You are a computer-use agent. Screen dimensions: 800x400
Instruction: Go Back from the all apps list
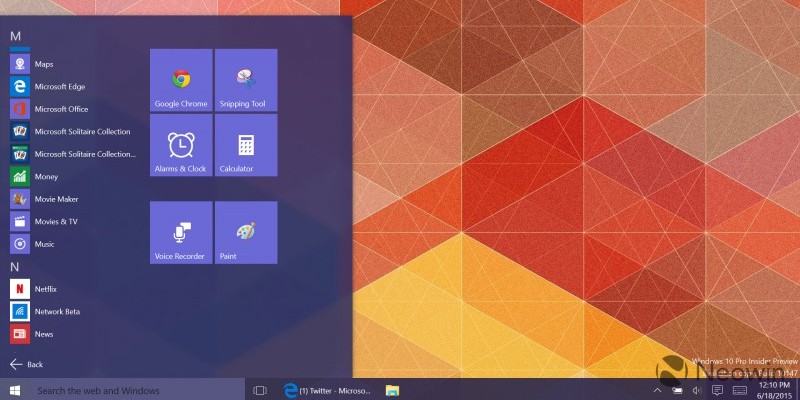coord(27,364)
